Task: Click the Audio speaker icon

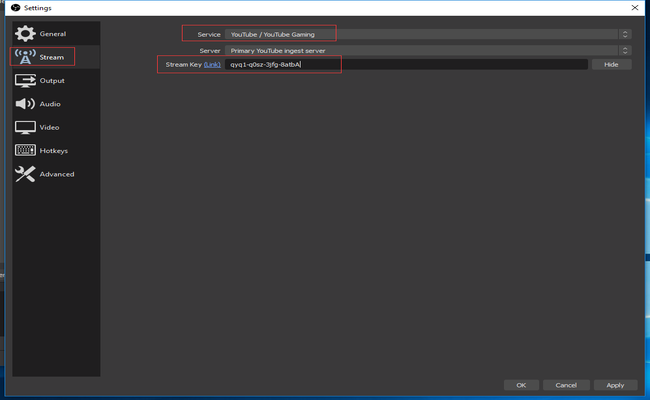Action: (x=25, y=104)
